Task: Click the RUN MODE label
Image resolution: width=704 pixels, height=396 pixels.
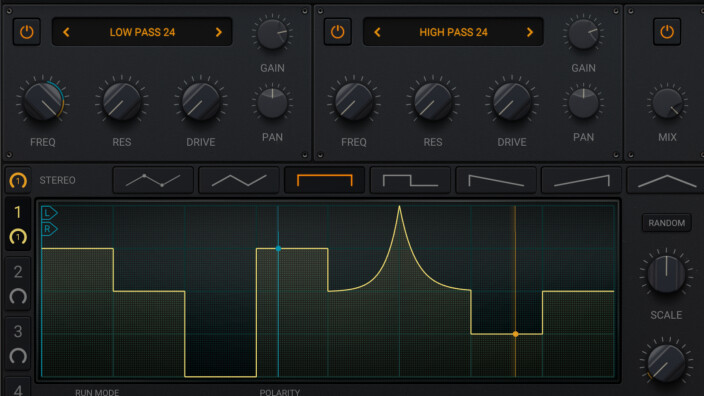Action: (x=97, y=392)
